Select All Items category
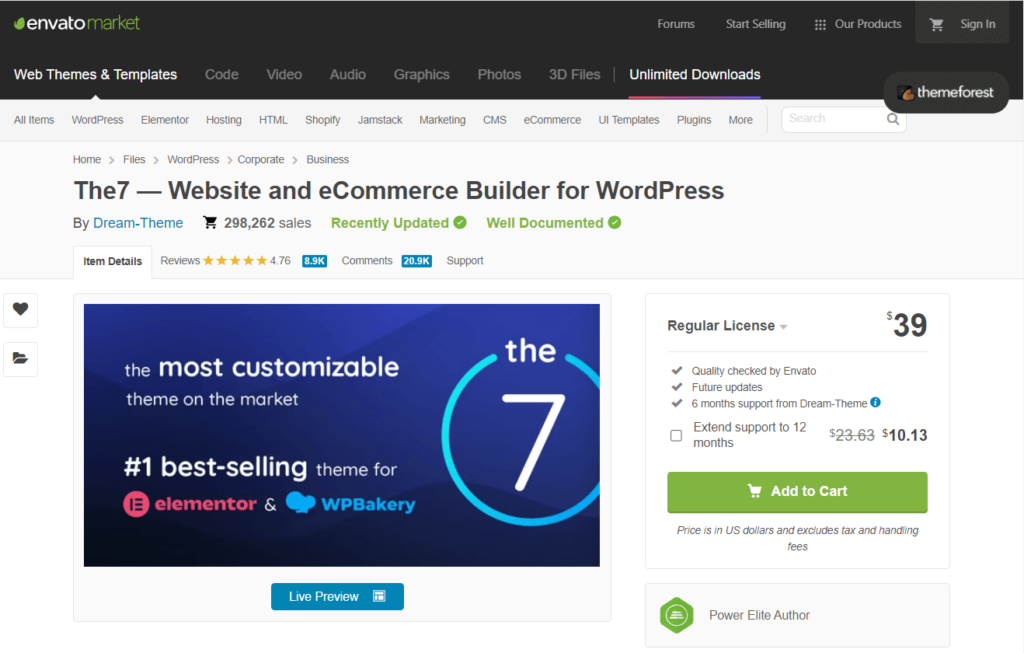The image size is (1024, 653). [x=34, y=120]
